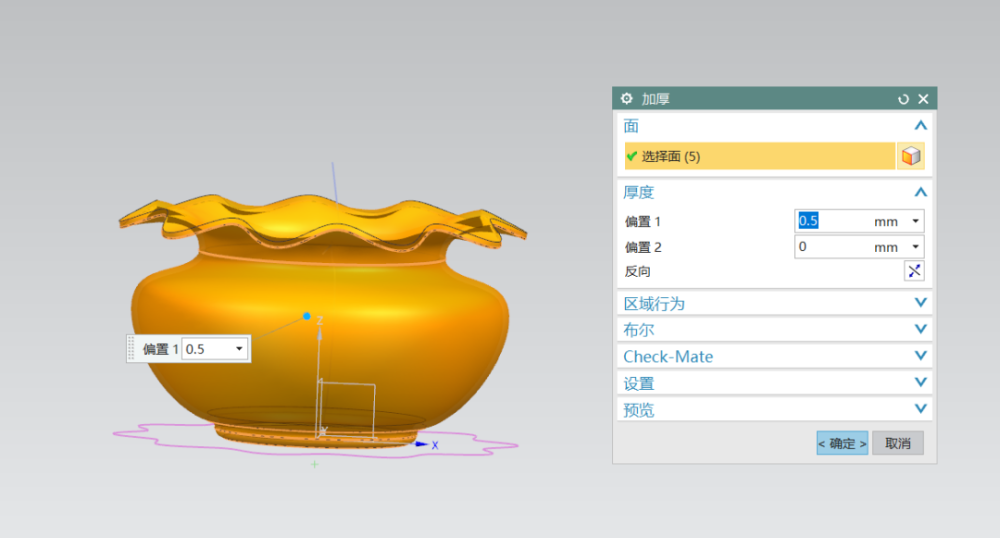This screenshot has height=538, width=1000.
Task: Collapse the 面 section
Action: (x=920, y=126)
